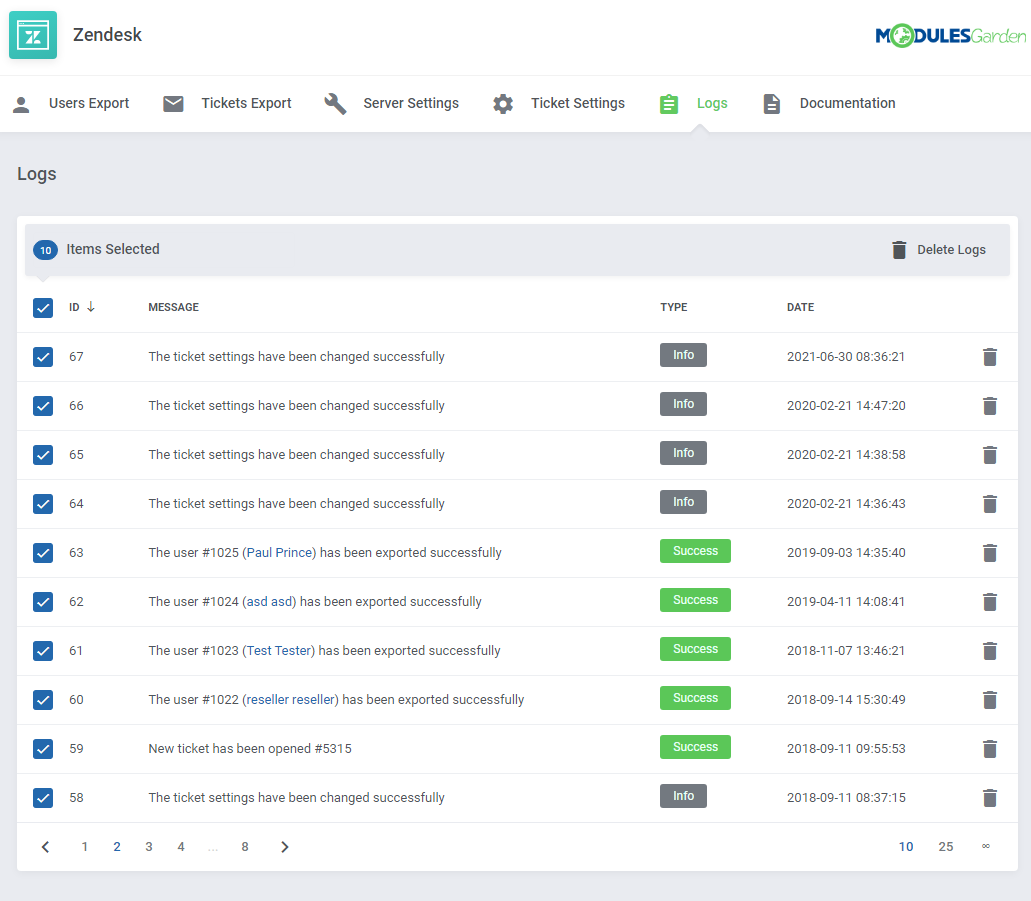Uncheck the checkbox for log 61
This screenshot has width=1031, height=901.
(x=43, y=651)
